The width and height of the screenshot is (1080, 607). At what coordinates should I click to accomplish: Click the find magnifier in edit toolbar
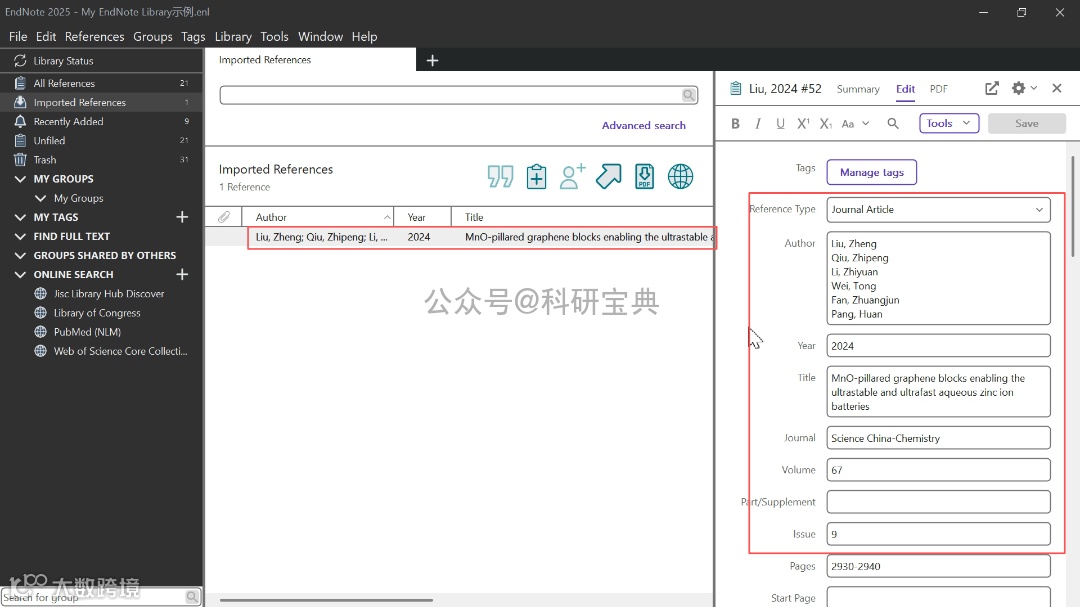tap(893, 123)
